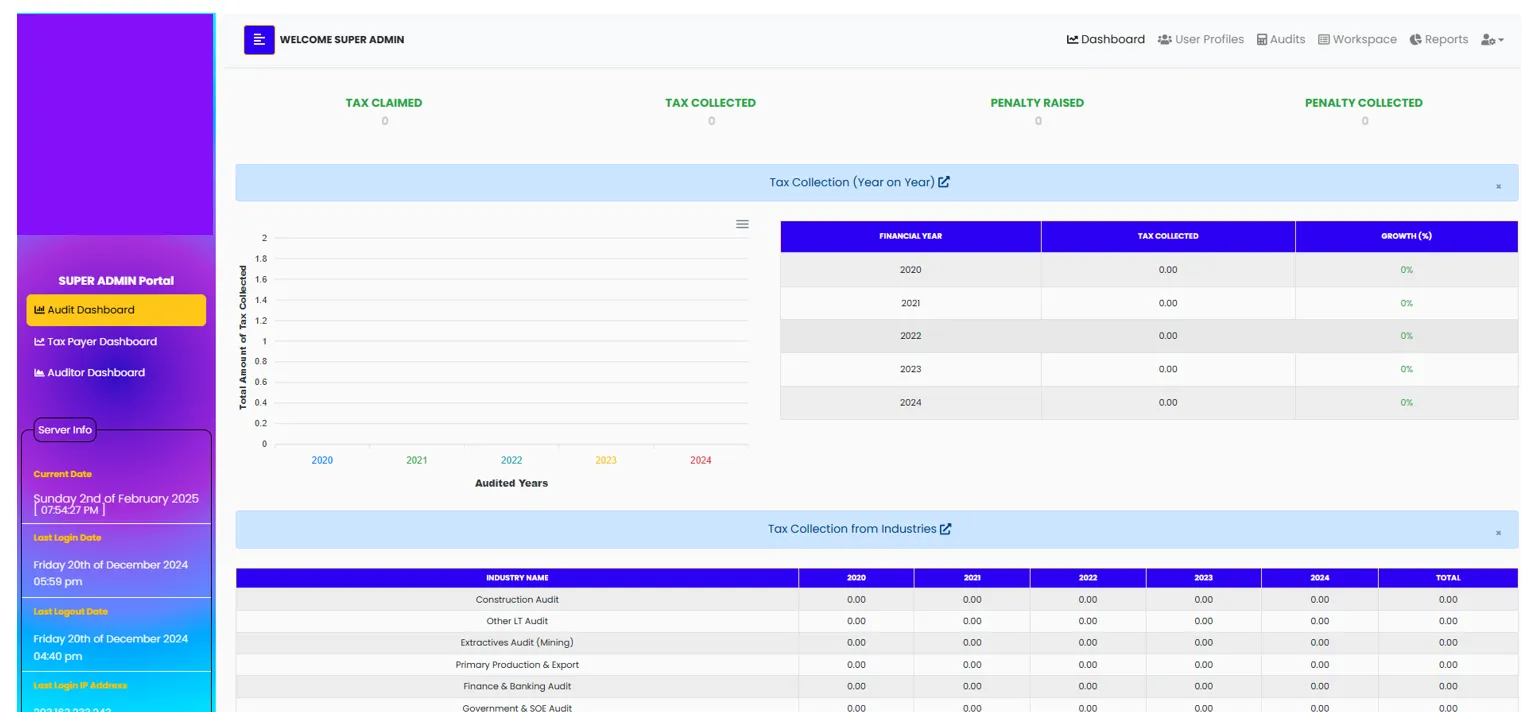This screenshot has width=1526, height=712.
Task: Click the Server Info label
Action: coord(64,430)
